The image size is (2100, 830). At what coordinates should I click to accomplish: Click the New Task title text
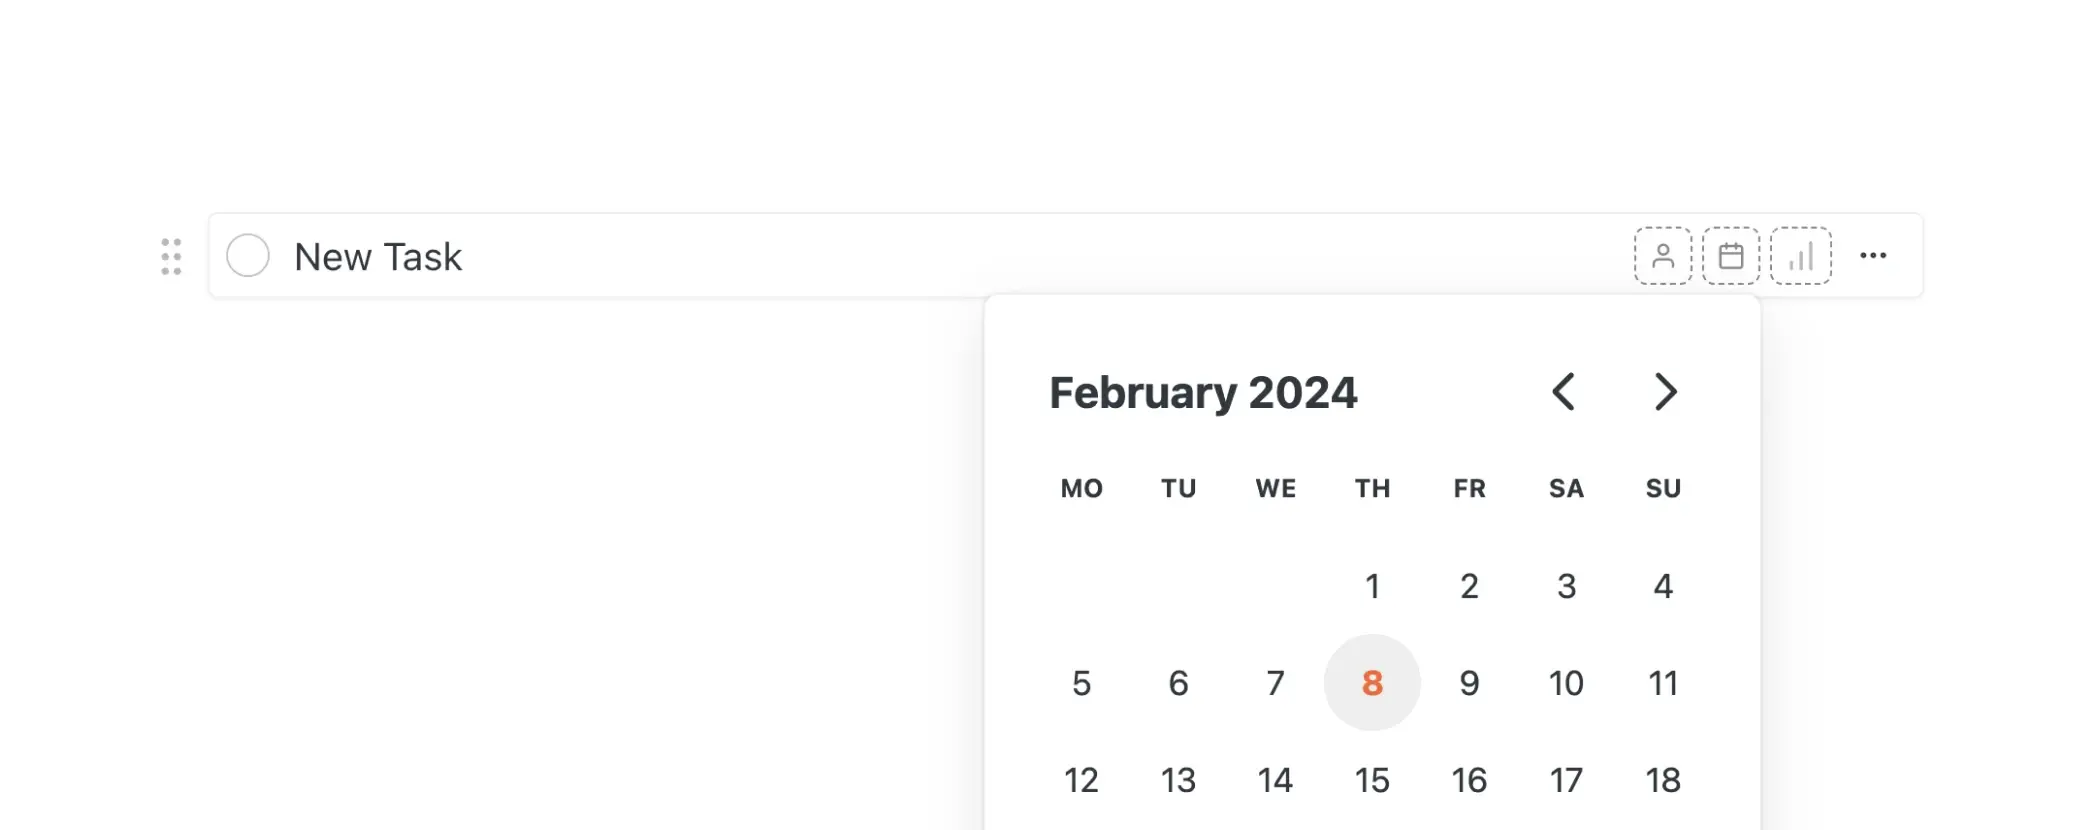point(378,257)
